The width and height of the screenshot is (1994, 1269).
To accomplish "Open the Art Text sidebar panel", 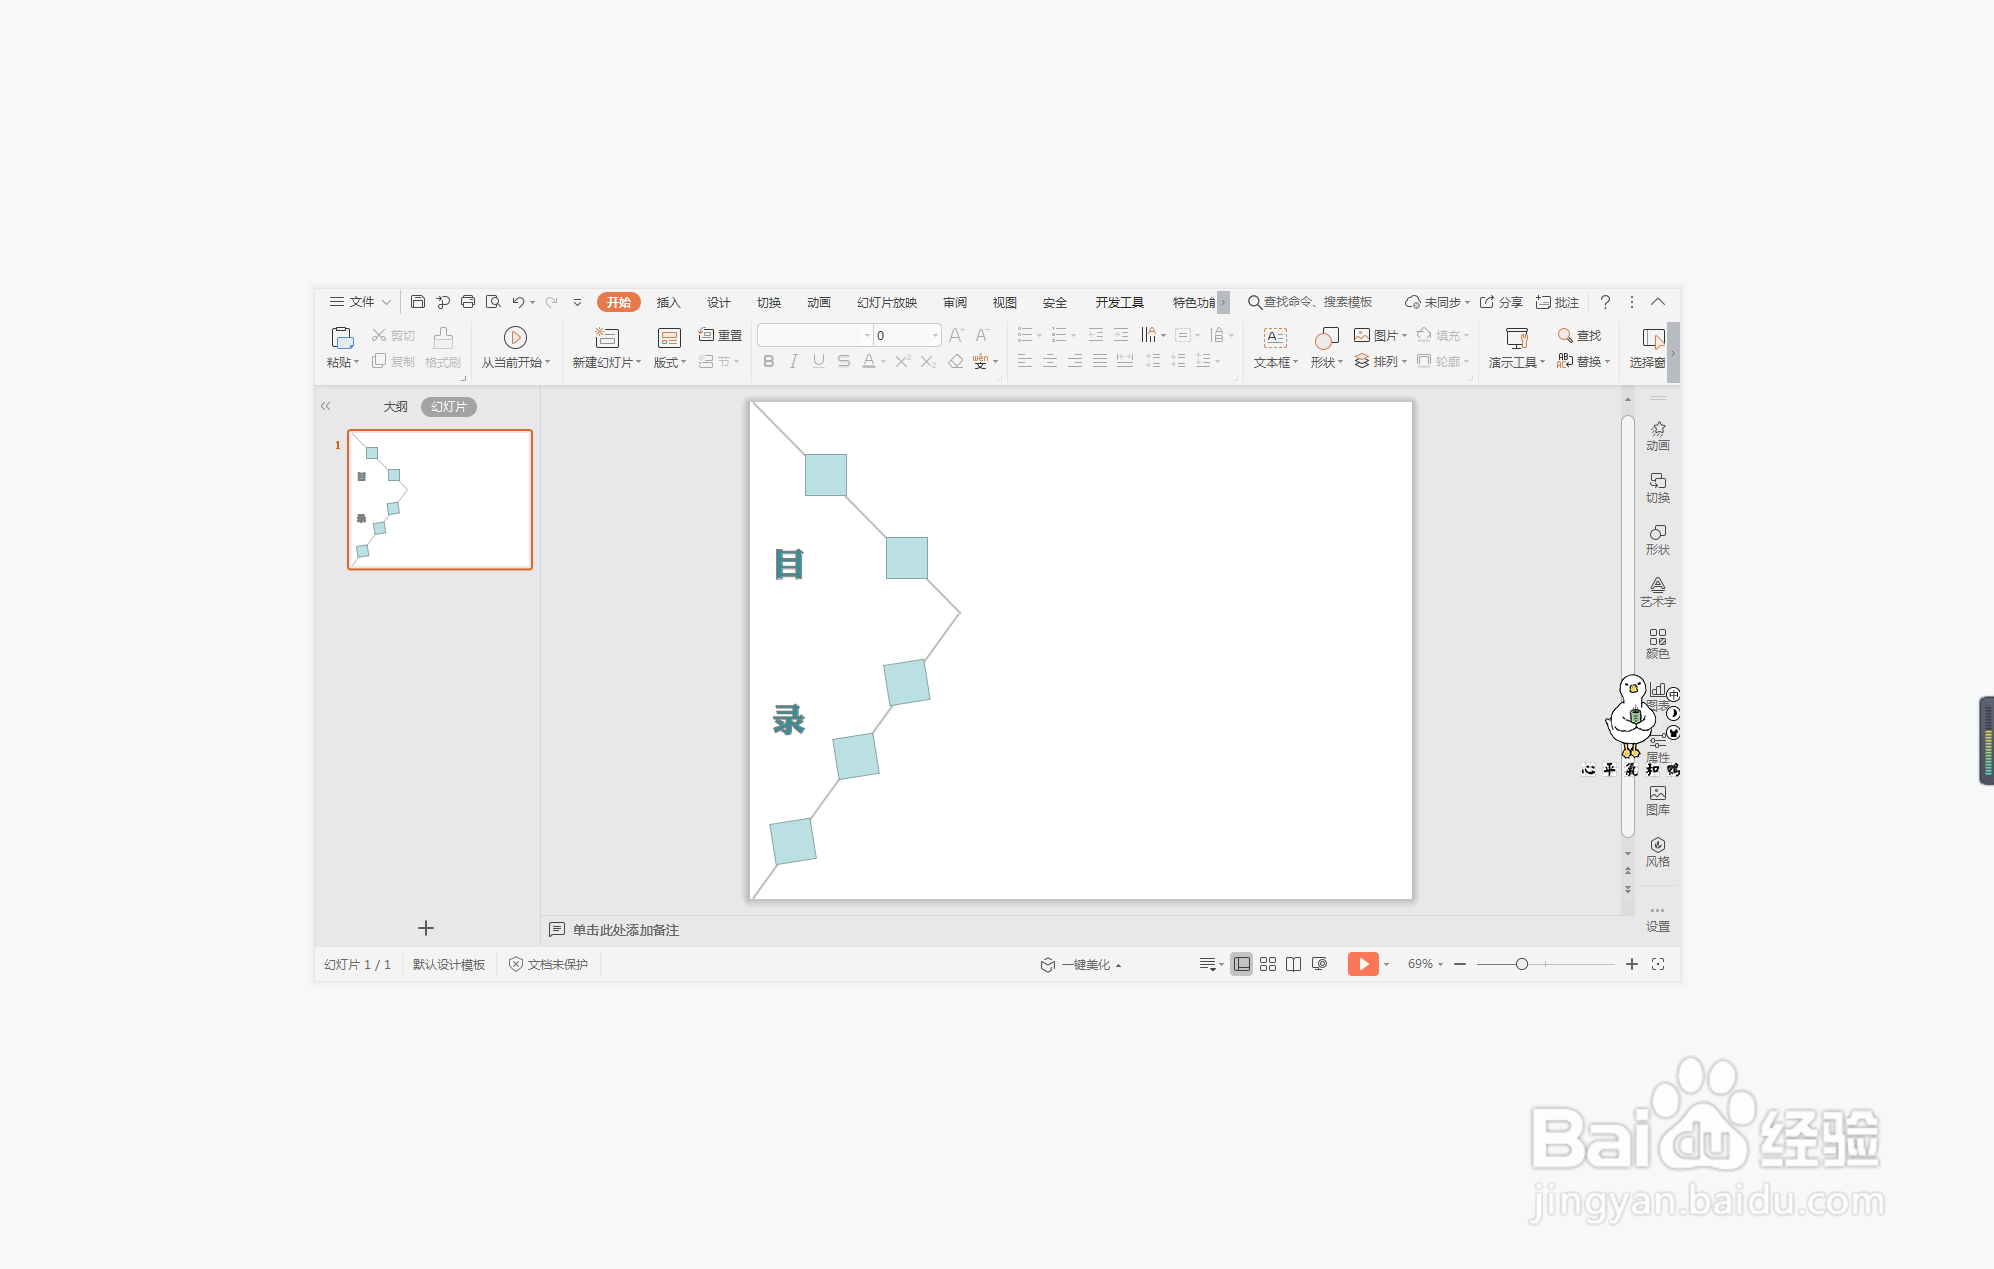I will [x=1657, y=591].
